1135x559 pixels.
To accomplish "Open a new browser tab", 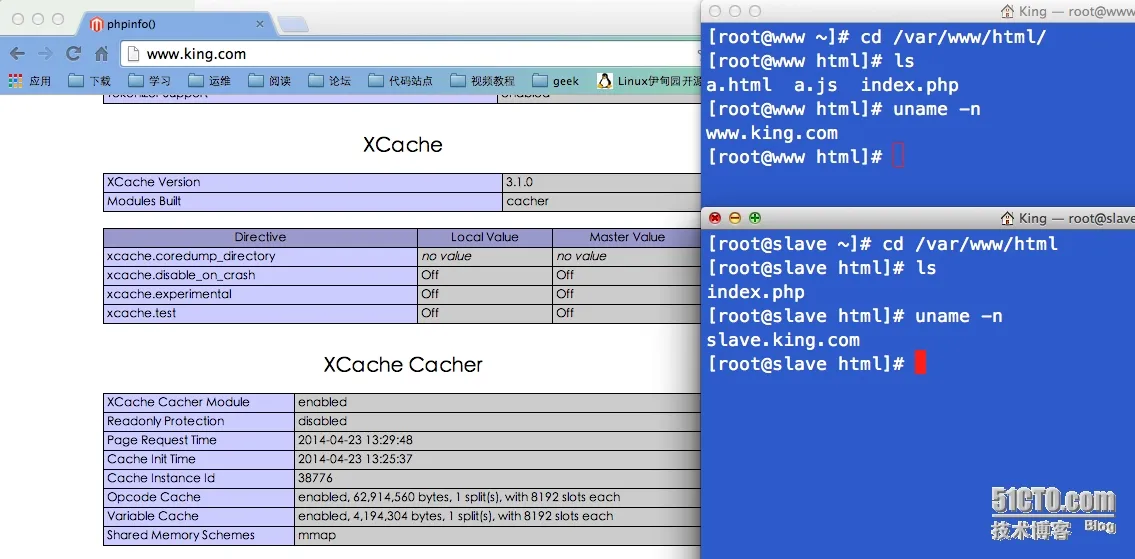I will [x=293, y=25].
